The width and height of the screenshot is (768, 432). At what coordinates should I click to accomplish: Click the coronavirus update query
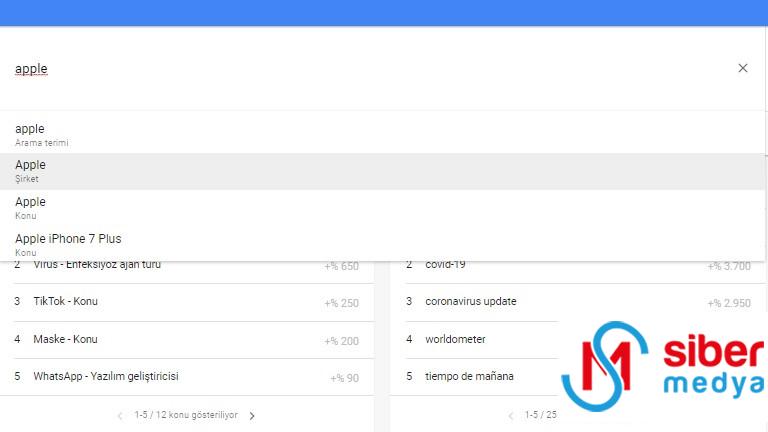click(470, 302)
